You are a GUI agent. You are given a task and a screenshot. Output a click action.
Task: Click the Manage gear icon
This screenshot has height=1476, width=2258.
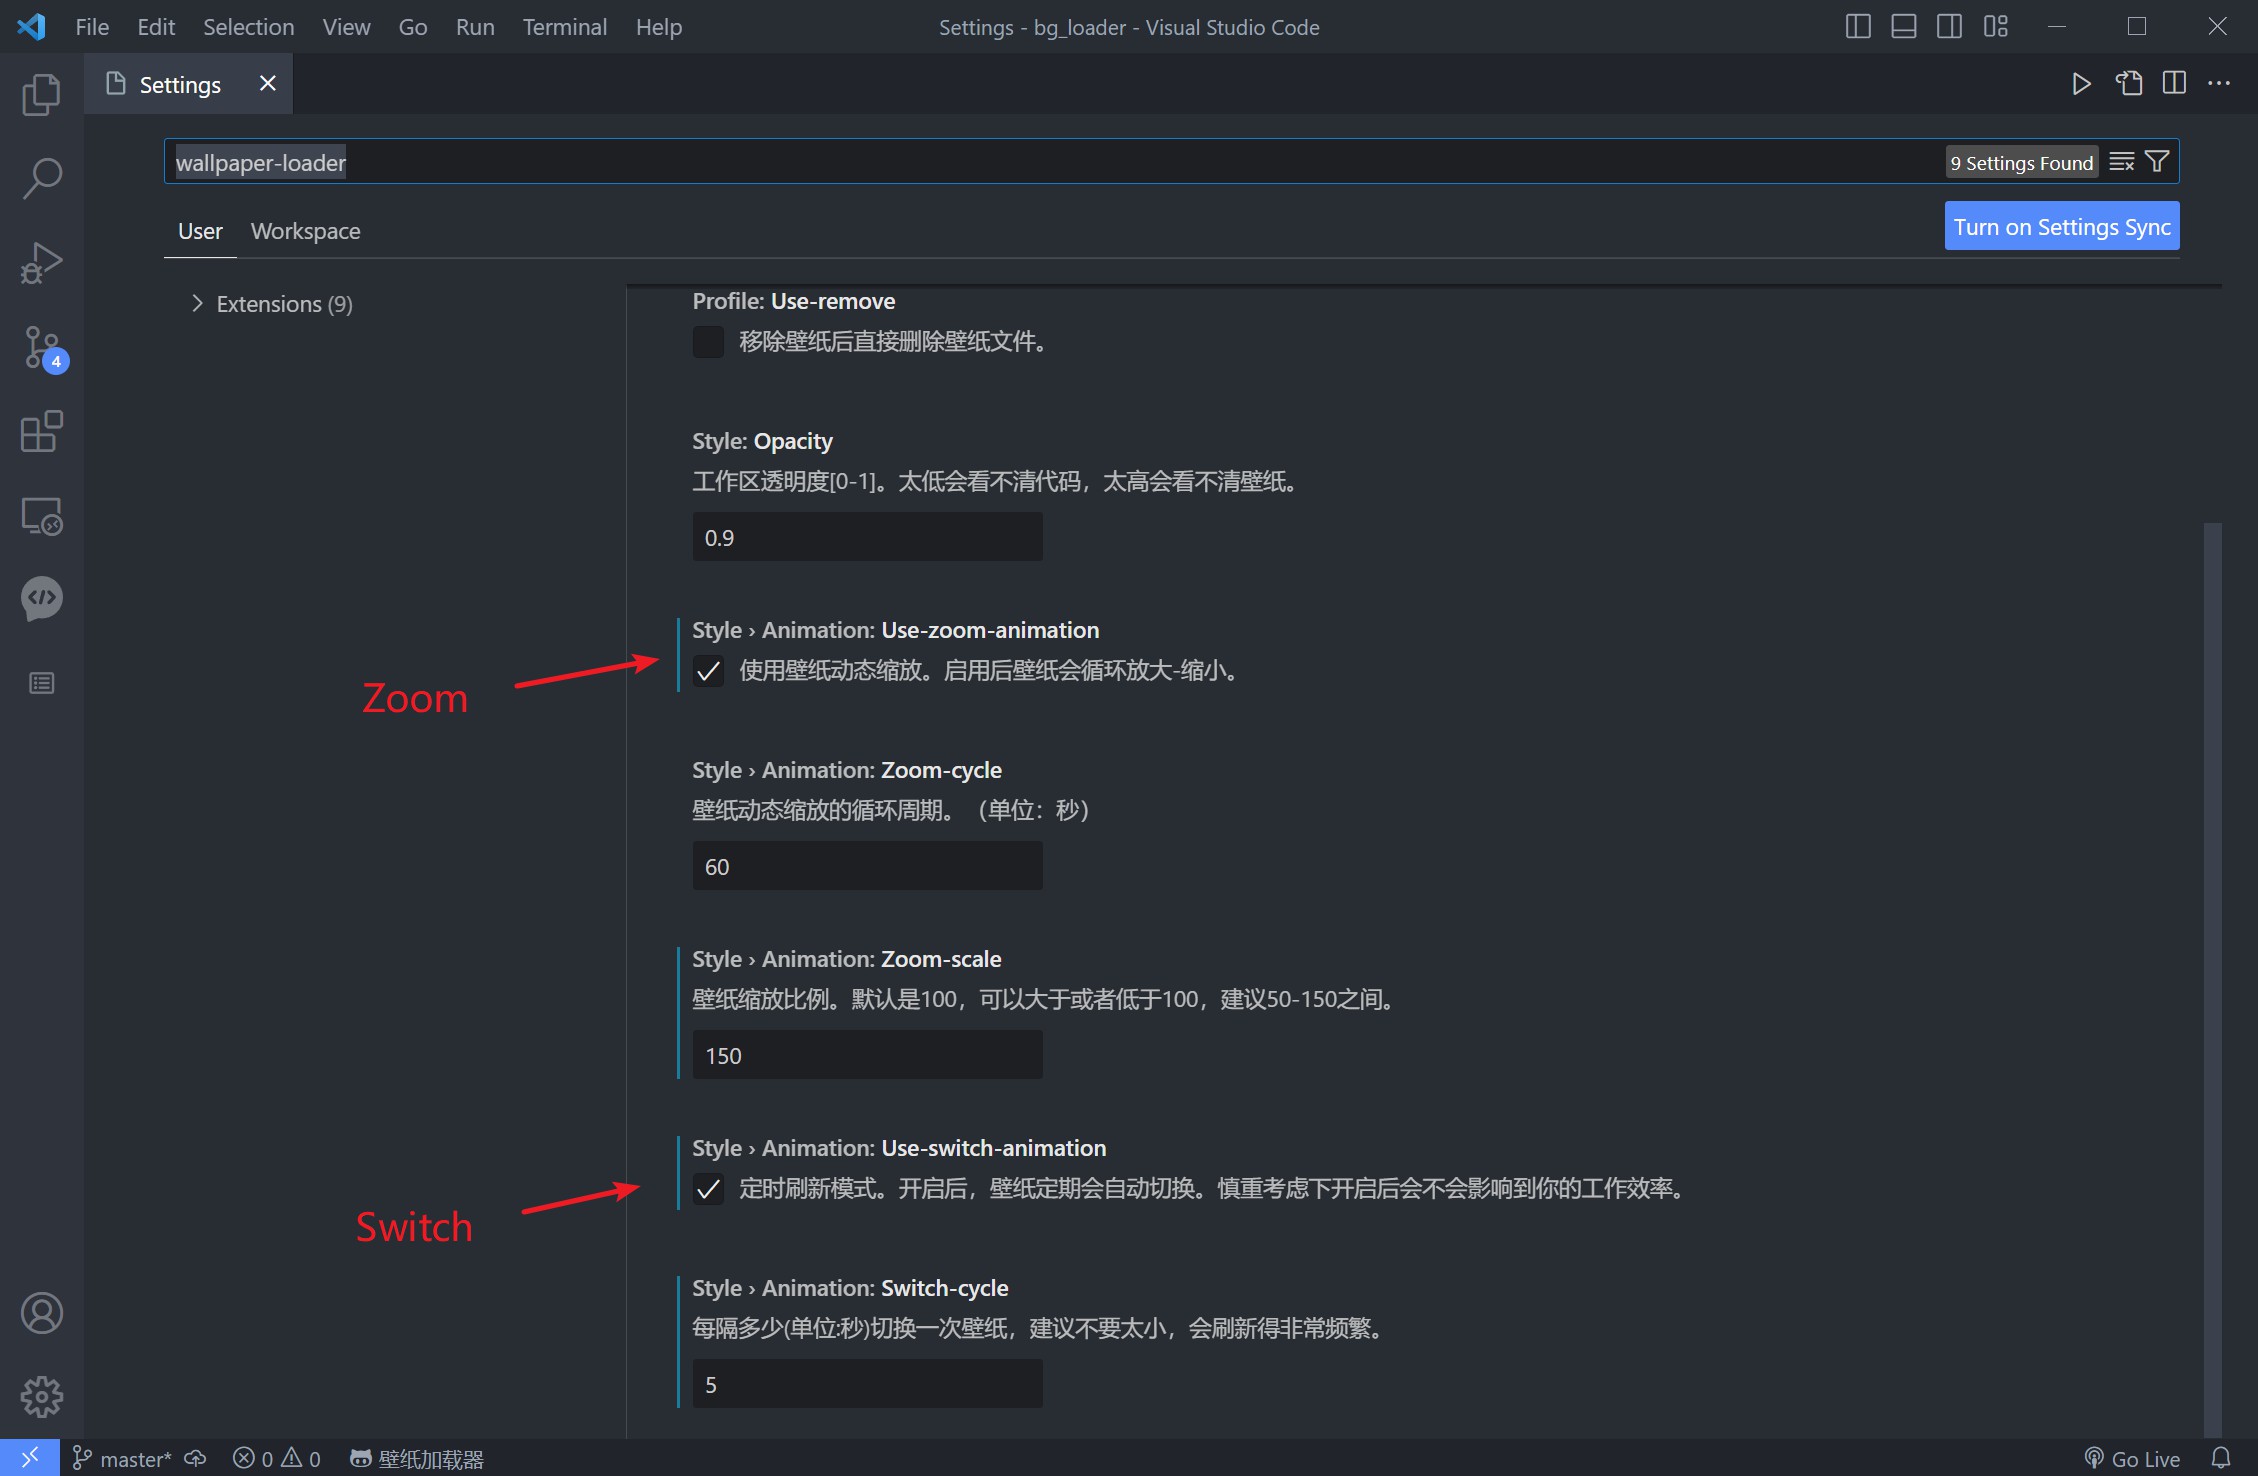[x=41, y=1396]
